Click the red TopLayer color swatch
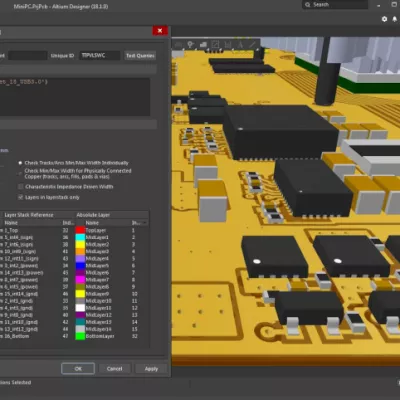 (80, 230)
